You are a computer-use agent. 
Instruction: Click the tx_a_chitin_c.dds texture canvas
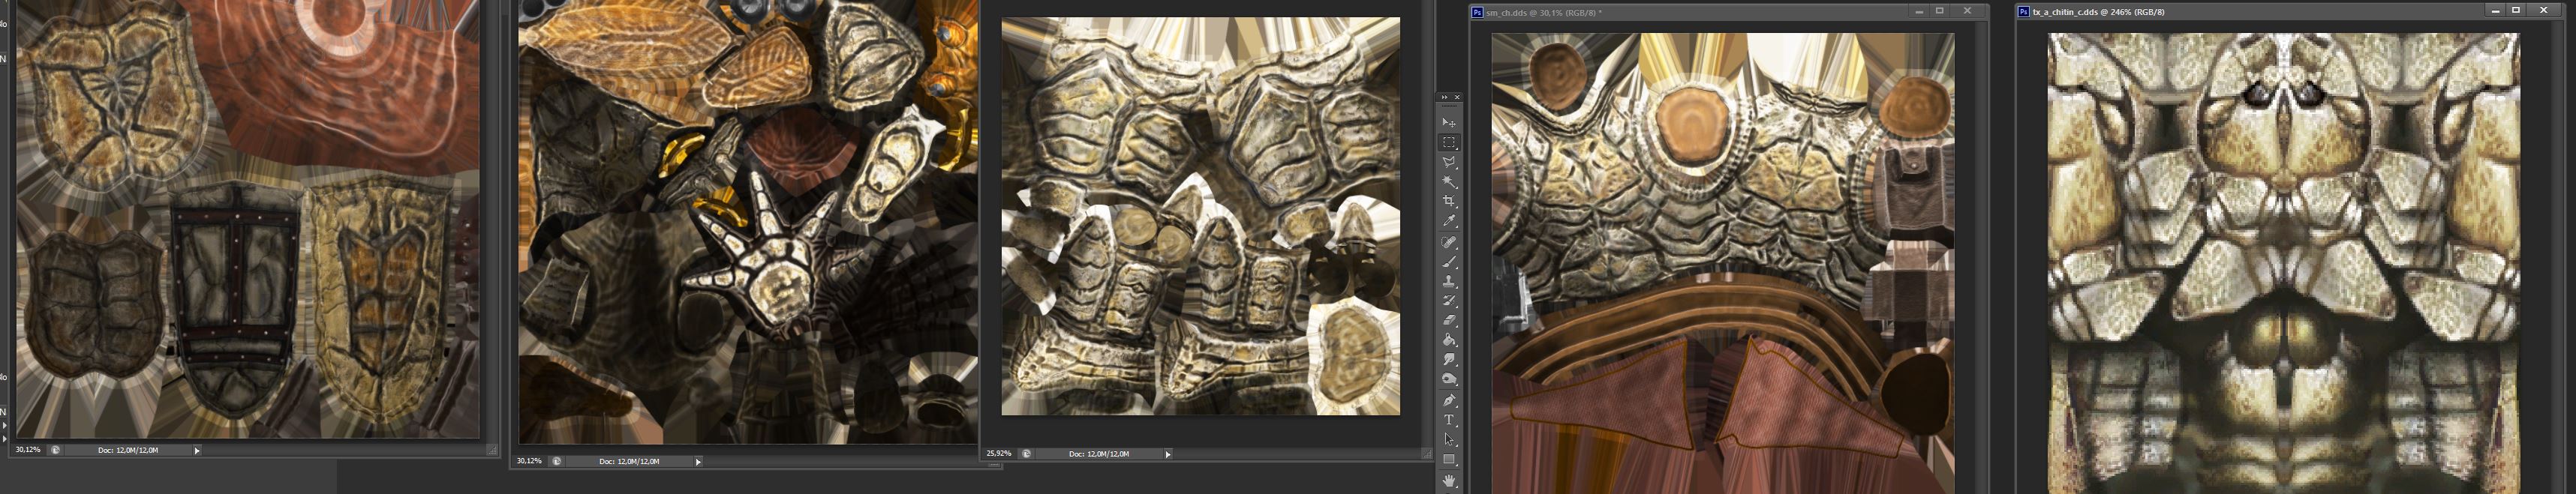coord(2283,263)
